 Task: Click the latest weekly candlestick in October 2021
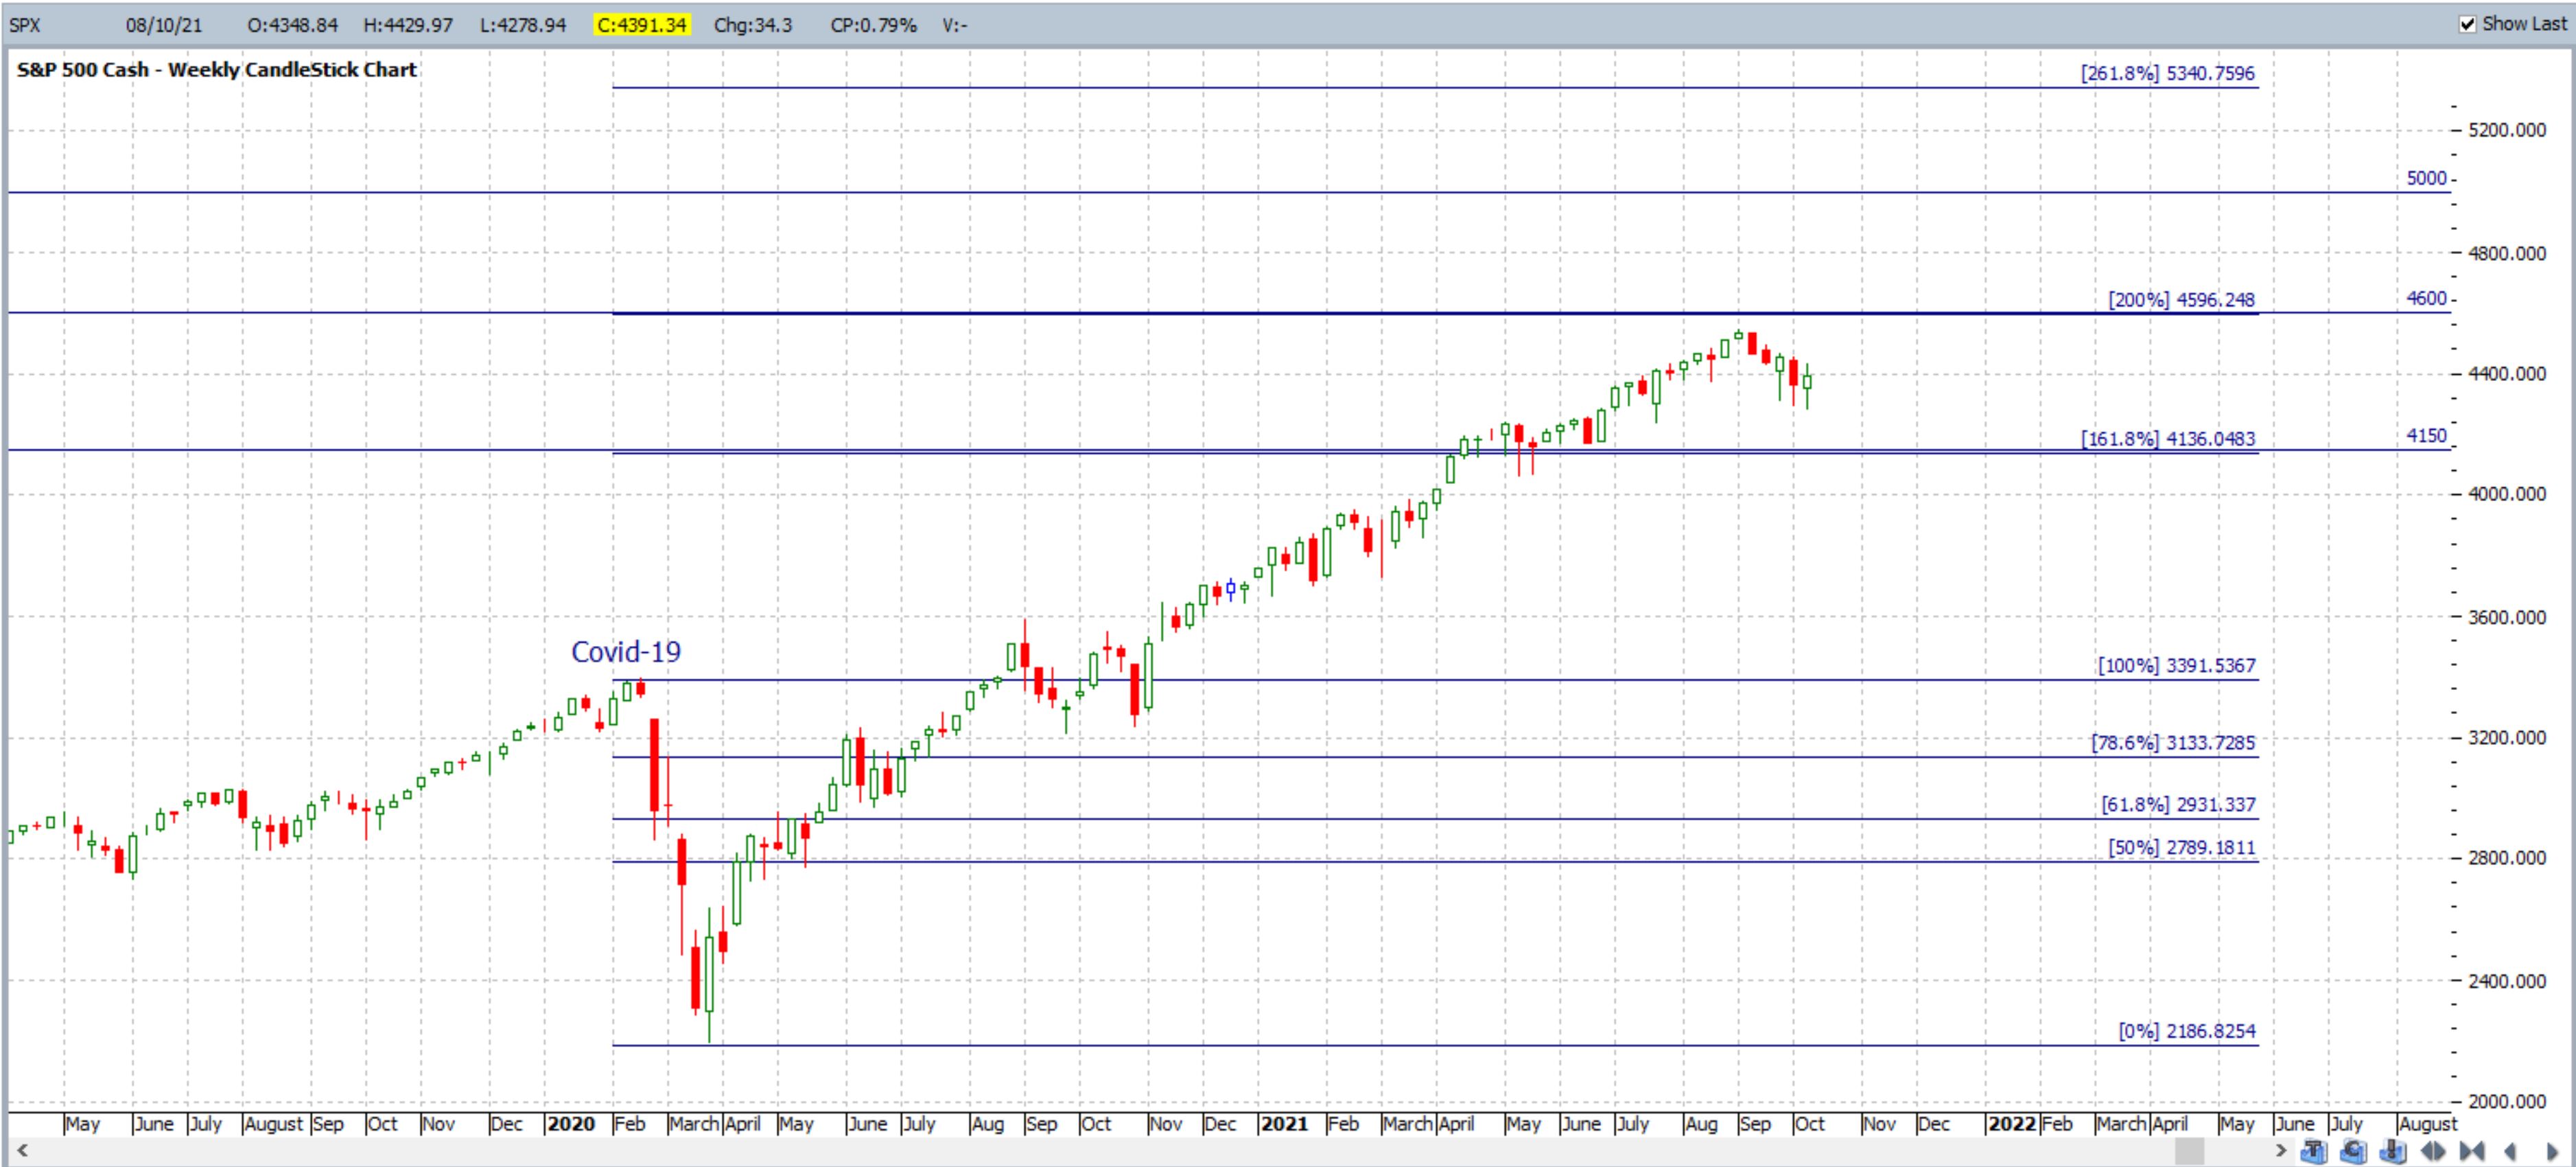pos(1807,385)
